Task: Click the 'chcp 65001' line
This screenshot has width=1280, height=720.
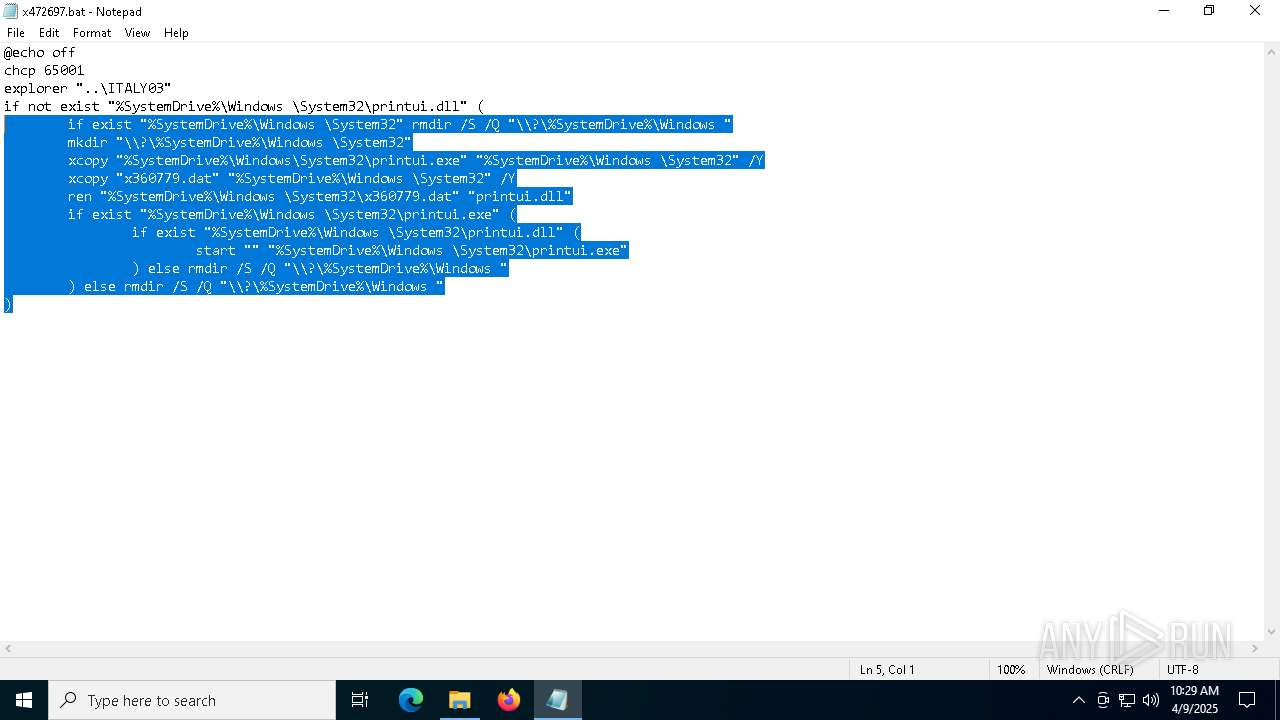Action: click(44, 70)
